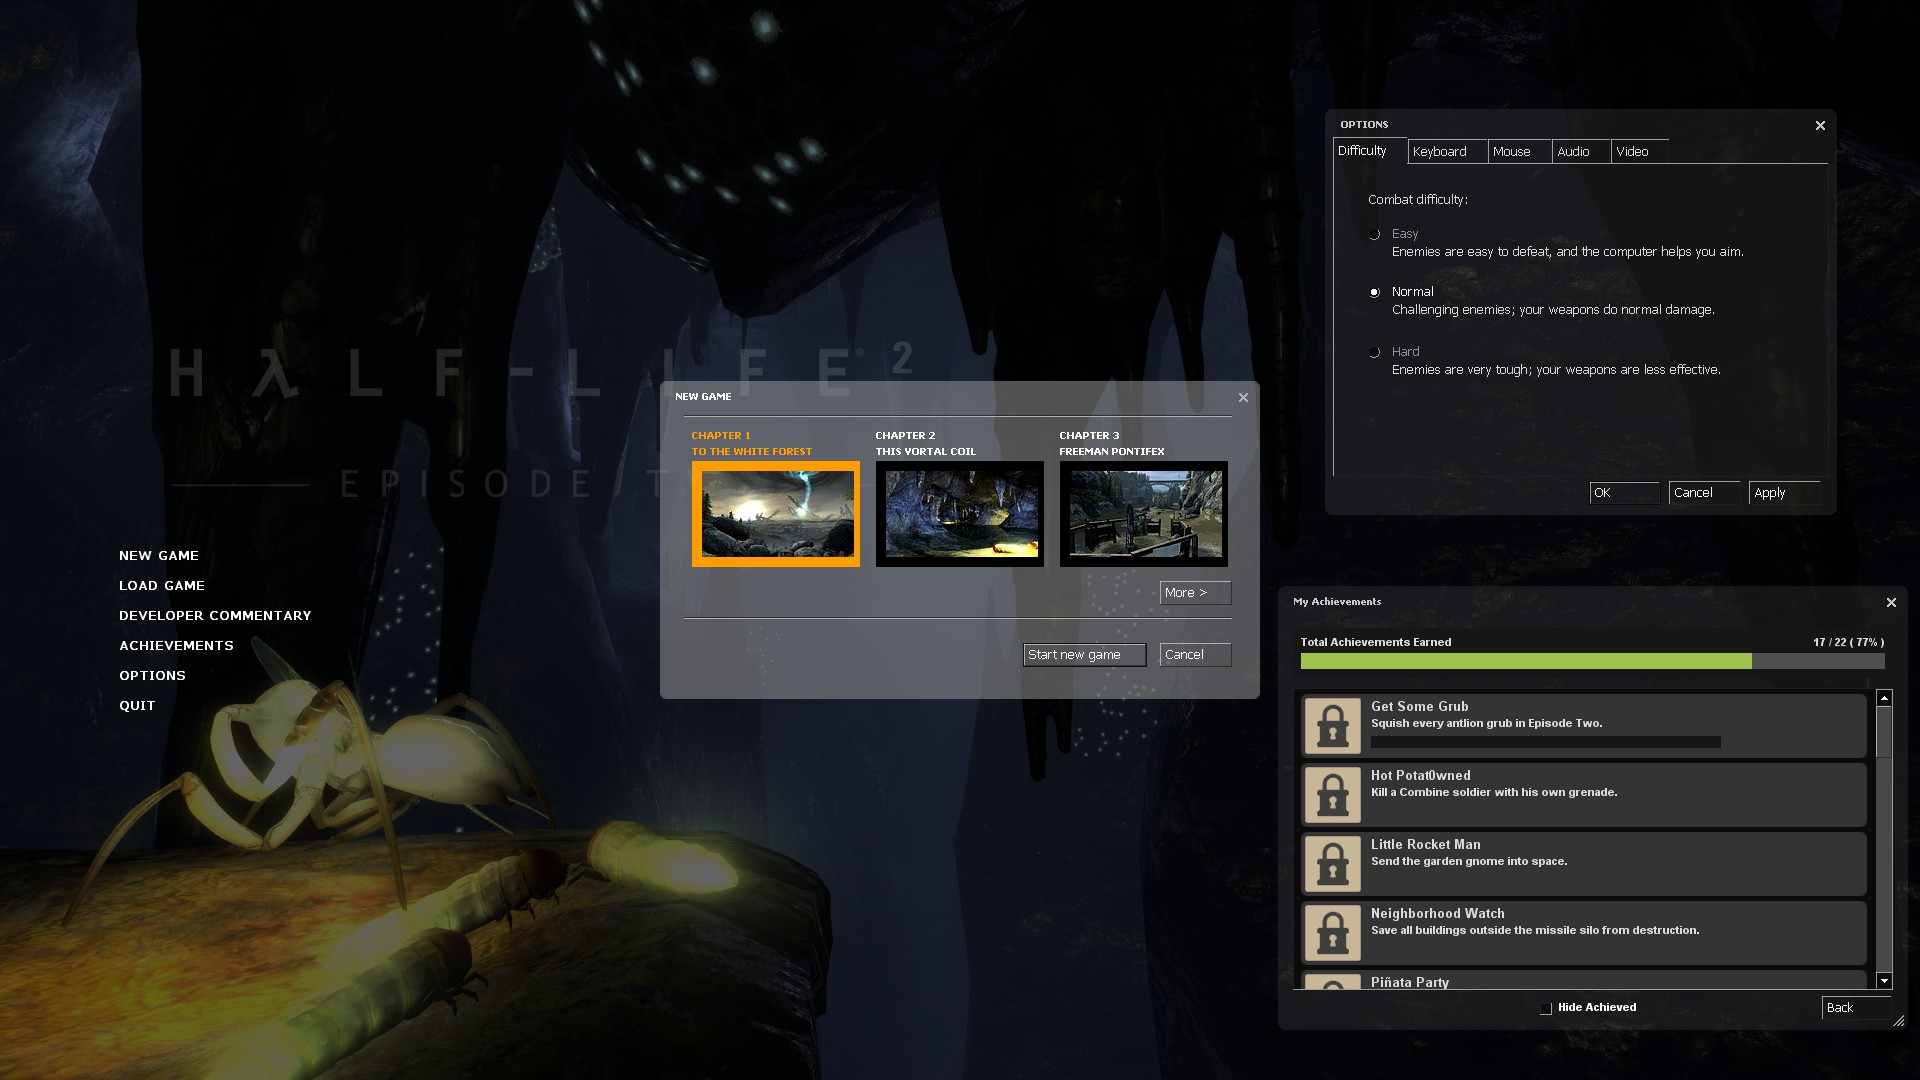This screenshot has height=1080, width=1920.
Task: Click Back in My Achievements
Action: pos(1856,1008)
